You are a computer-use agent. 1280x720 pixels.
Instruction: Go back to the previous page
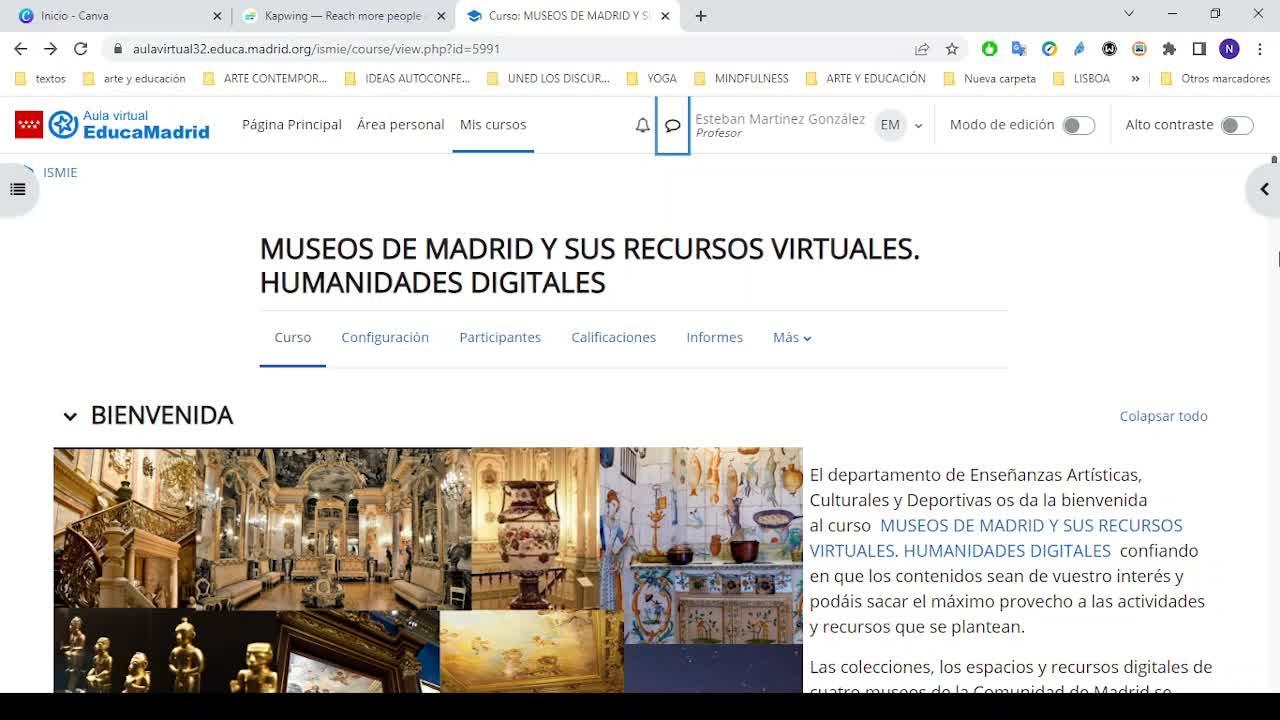click(20, 48)
